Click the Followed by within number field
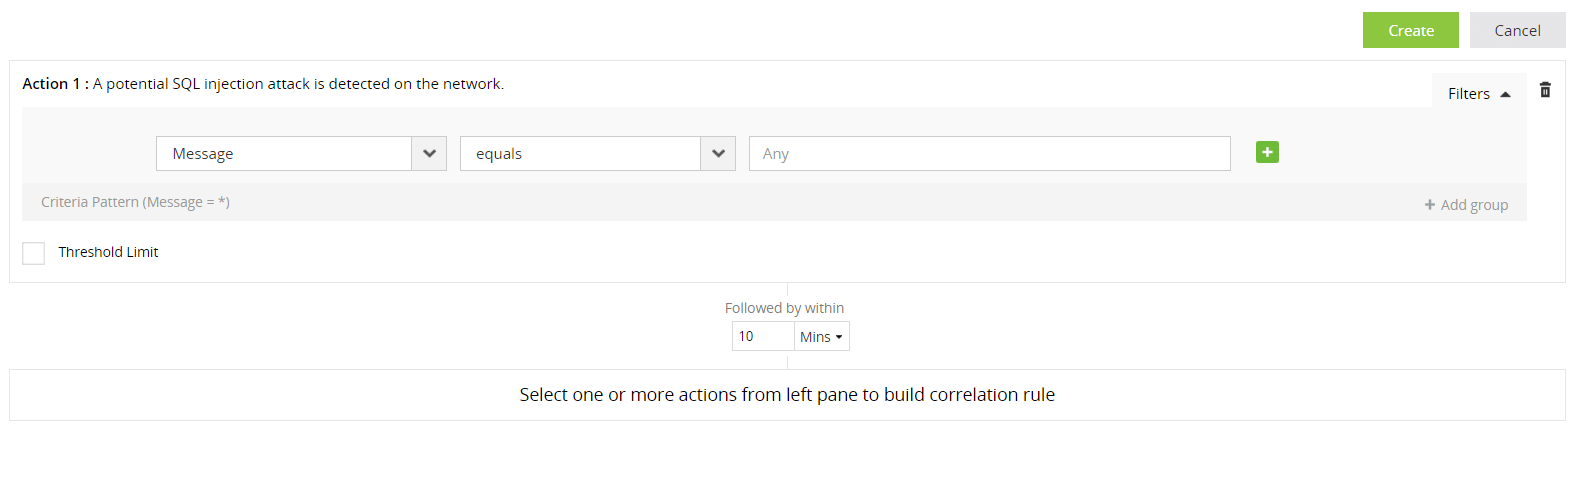The height and width of the screenshot is (482, 1585). coord(763,337)
